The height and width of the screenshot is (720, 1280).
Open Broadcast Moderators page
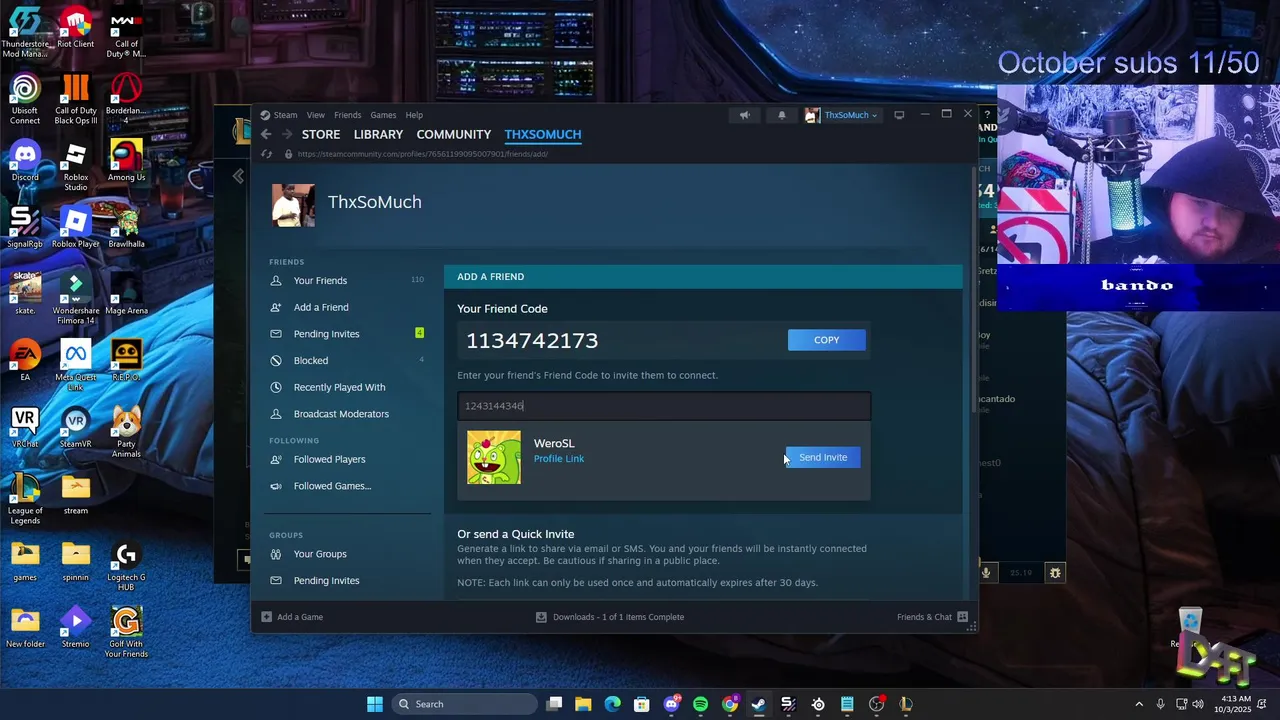coord(341,414)
